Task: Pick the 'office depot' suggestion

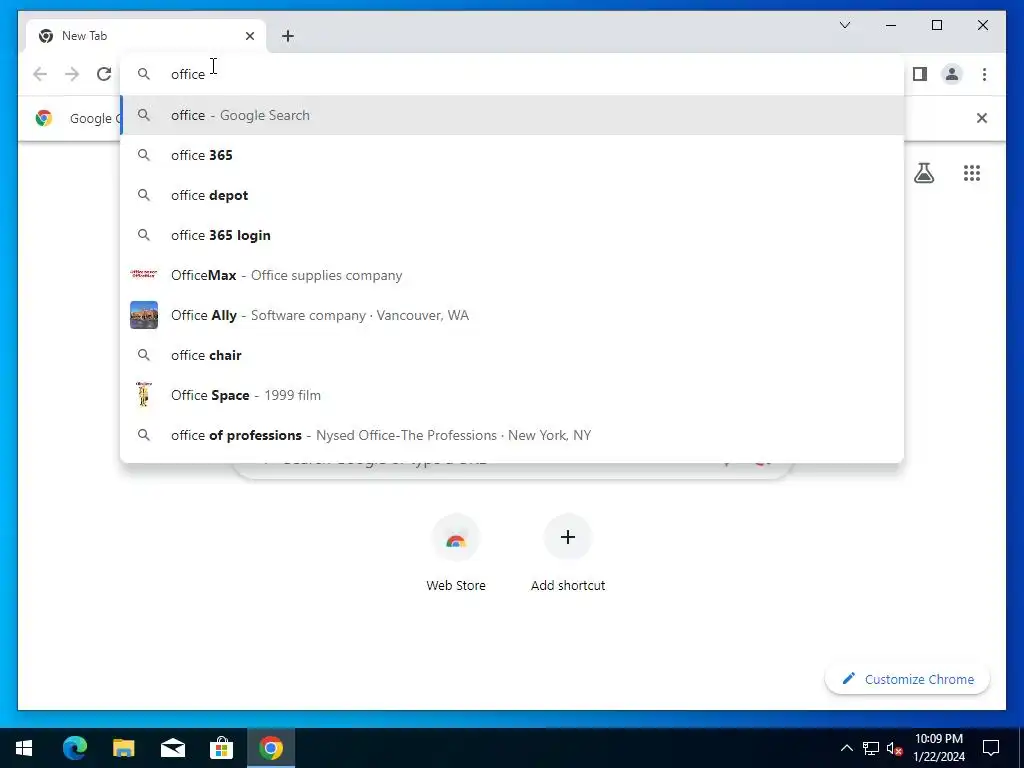Action: tap(512, 195)
